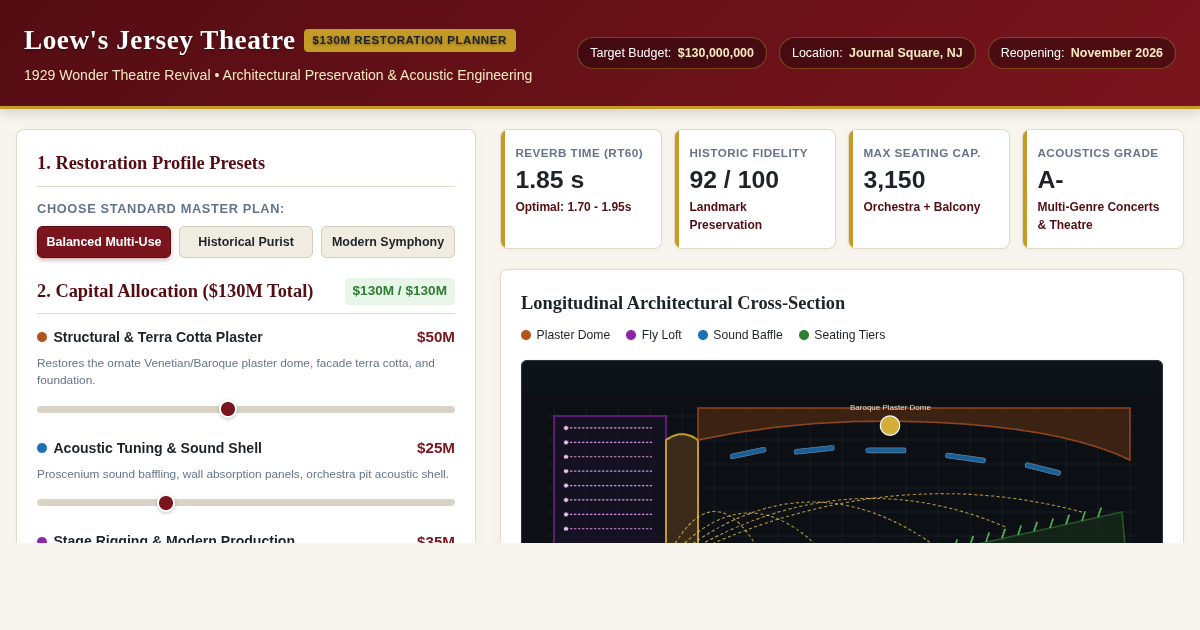Click the yellow Baroque Plaster Dome marker
Screen dimensions: 1200x630
(890, 426)
